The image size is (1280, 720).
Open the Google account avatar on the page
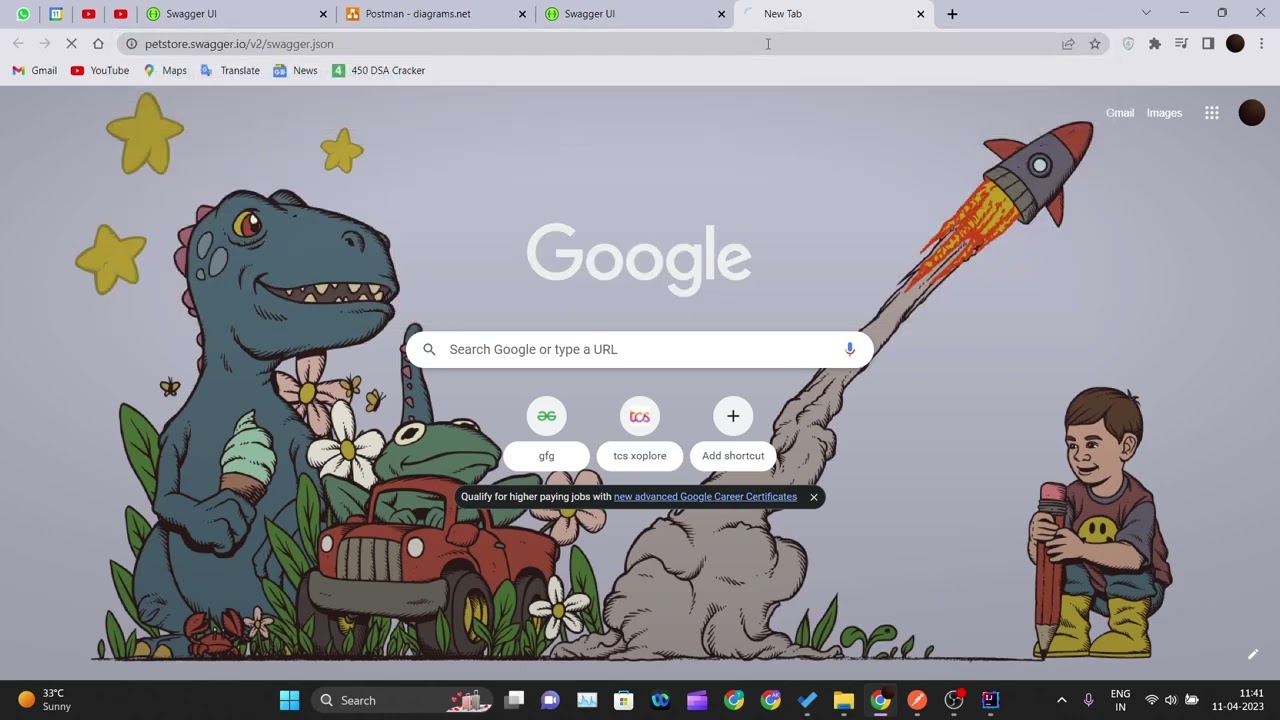pos(1252,113)
